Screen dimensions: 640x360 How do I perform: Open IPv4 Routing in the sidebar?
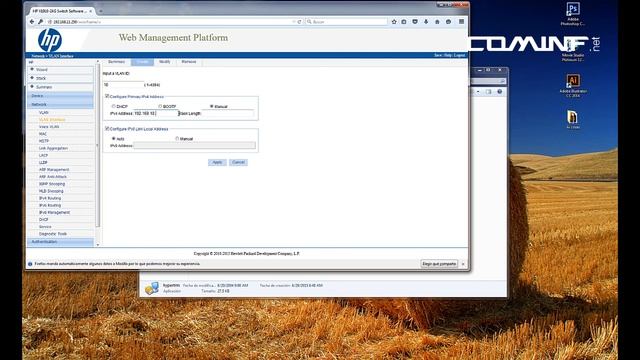click(x=50, y=198)
